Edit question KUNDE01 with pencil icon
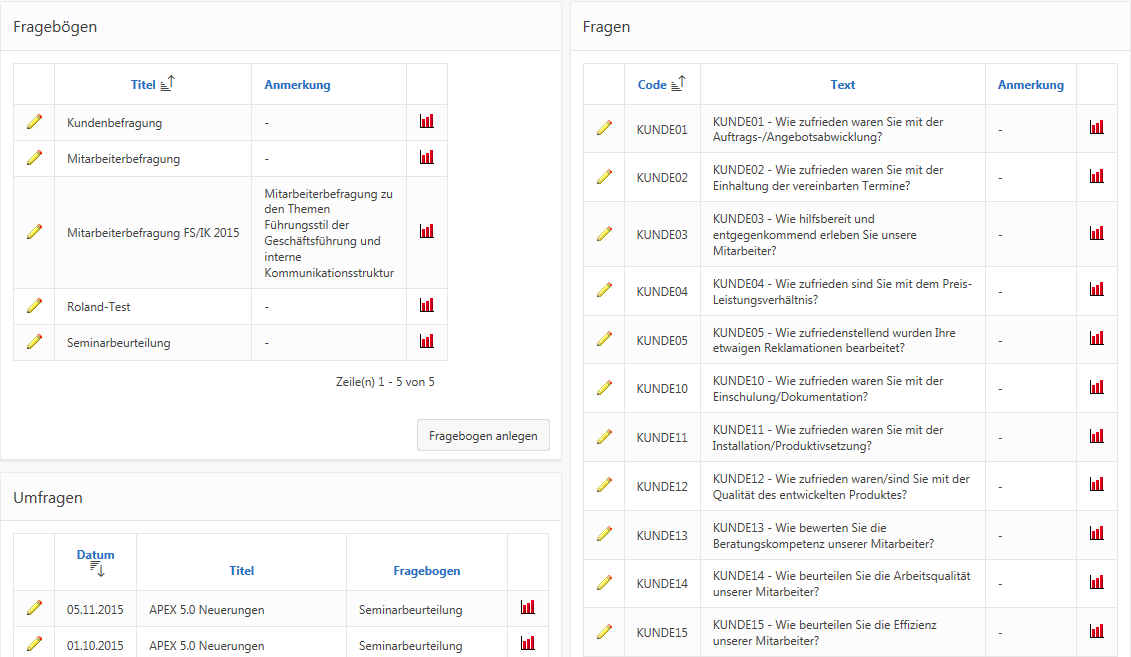1131x657 pixels. [604, 128]
